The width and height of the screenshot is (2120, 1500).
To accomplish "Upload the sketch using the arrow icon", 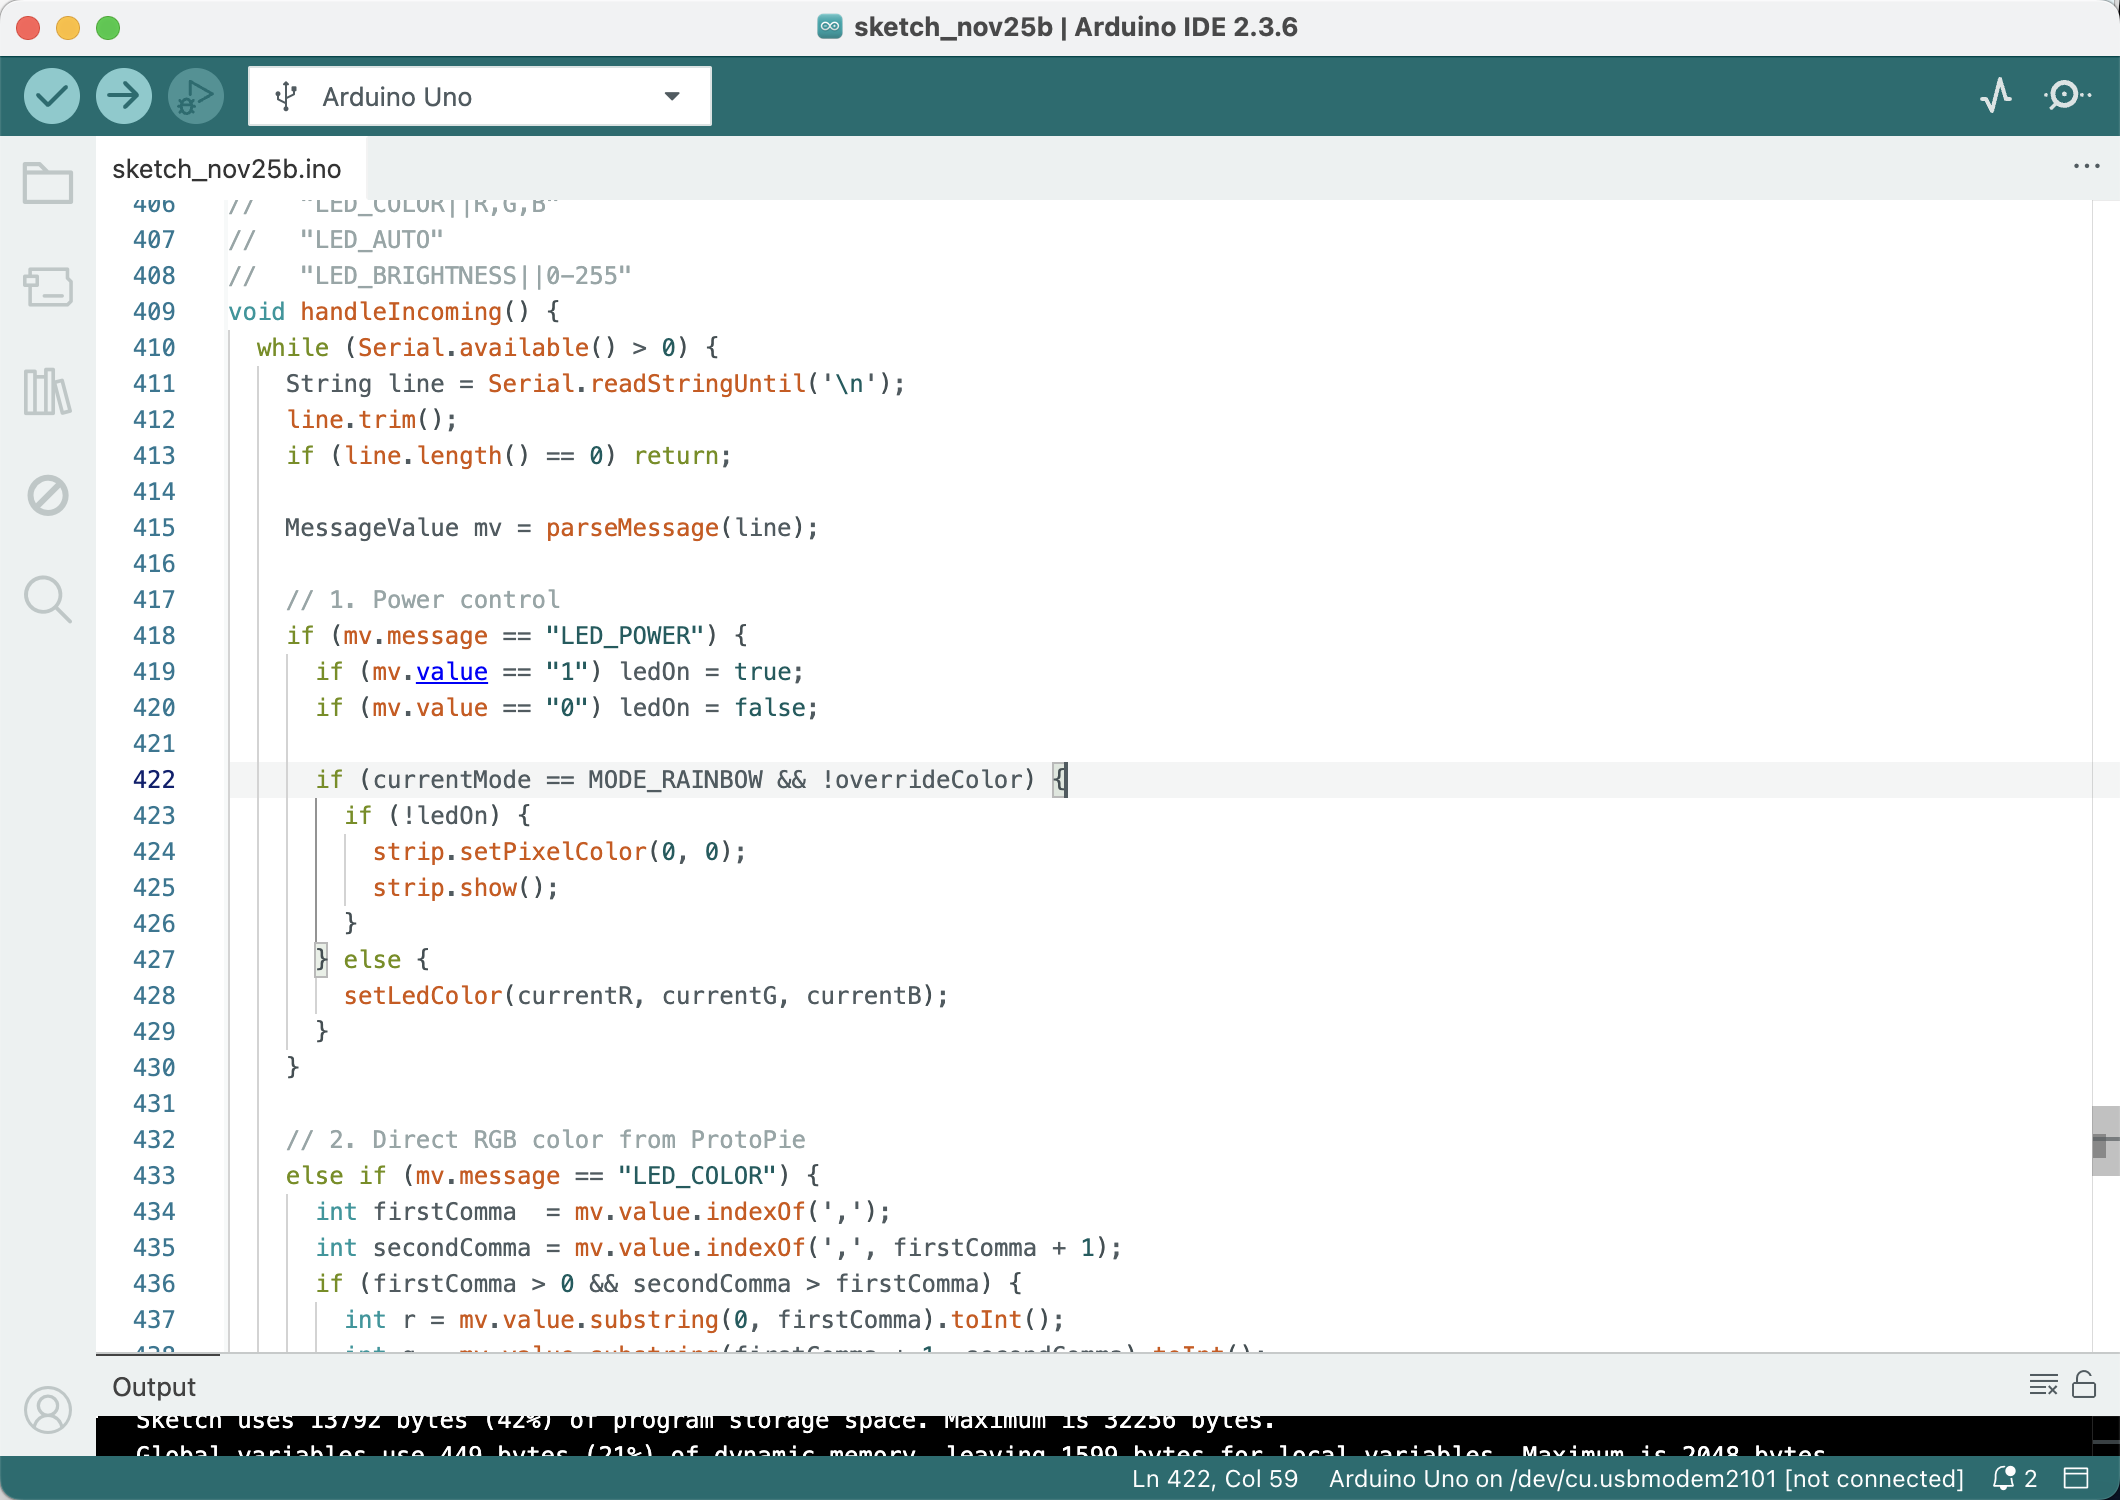I will coord(123,95).
